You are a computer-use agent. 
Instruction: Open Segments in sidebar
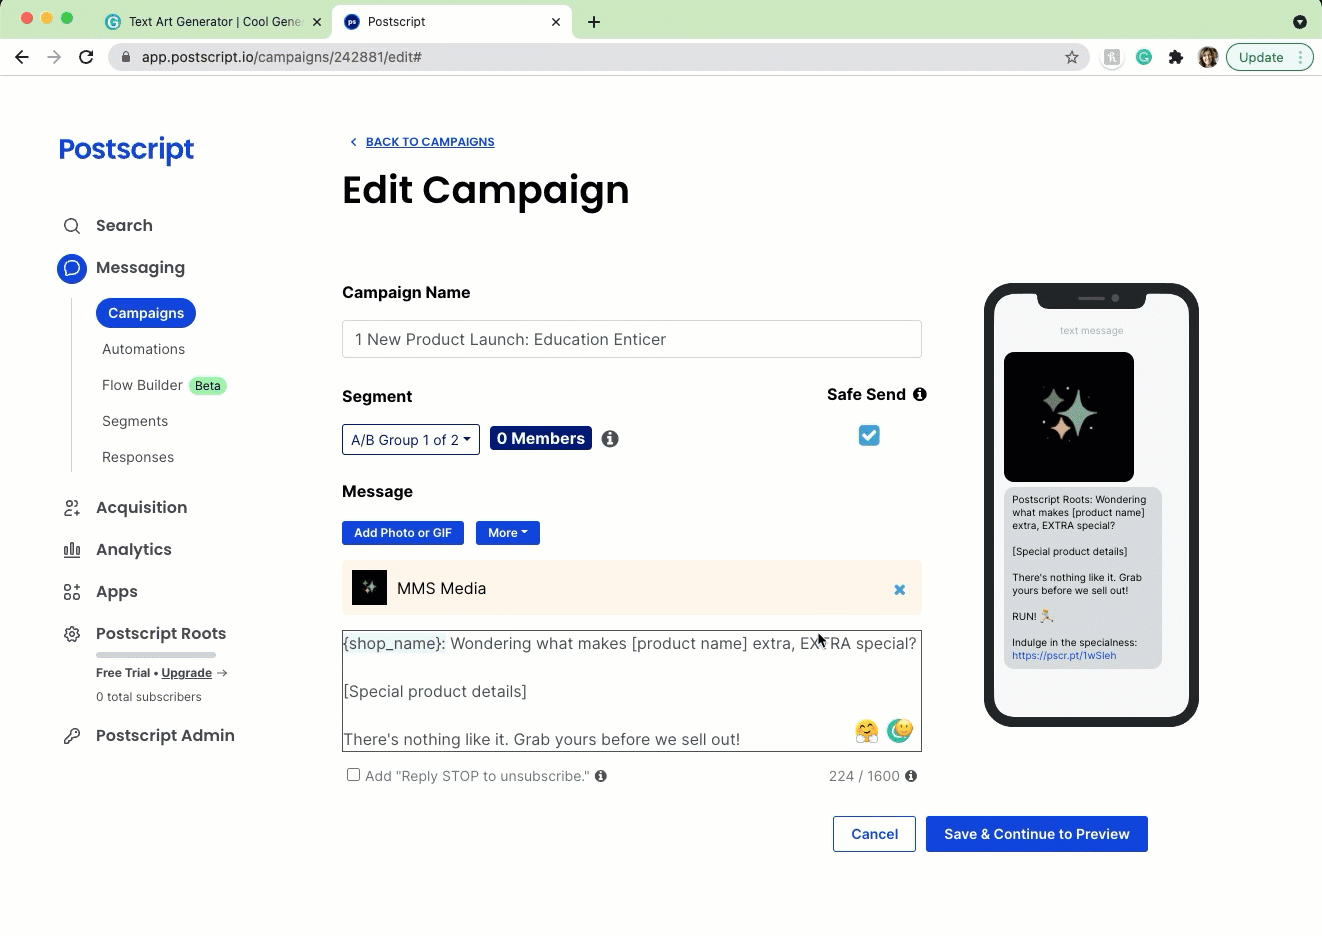(x=135, y=421)
